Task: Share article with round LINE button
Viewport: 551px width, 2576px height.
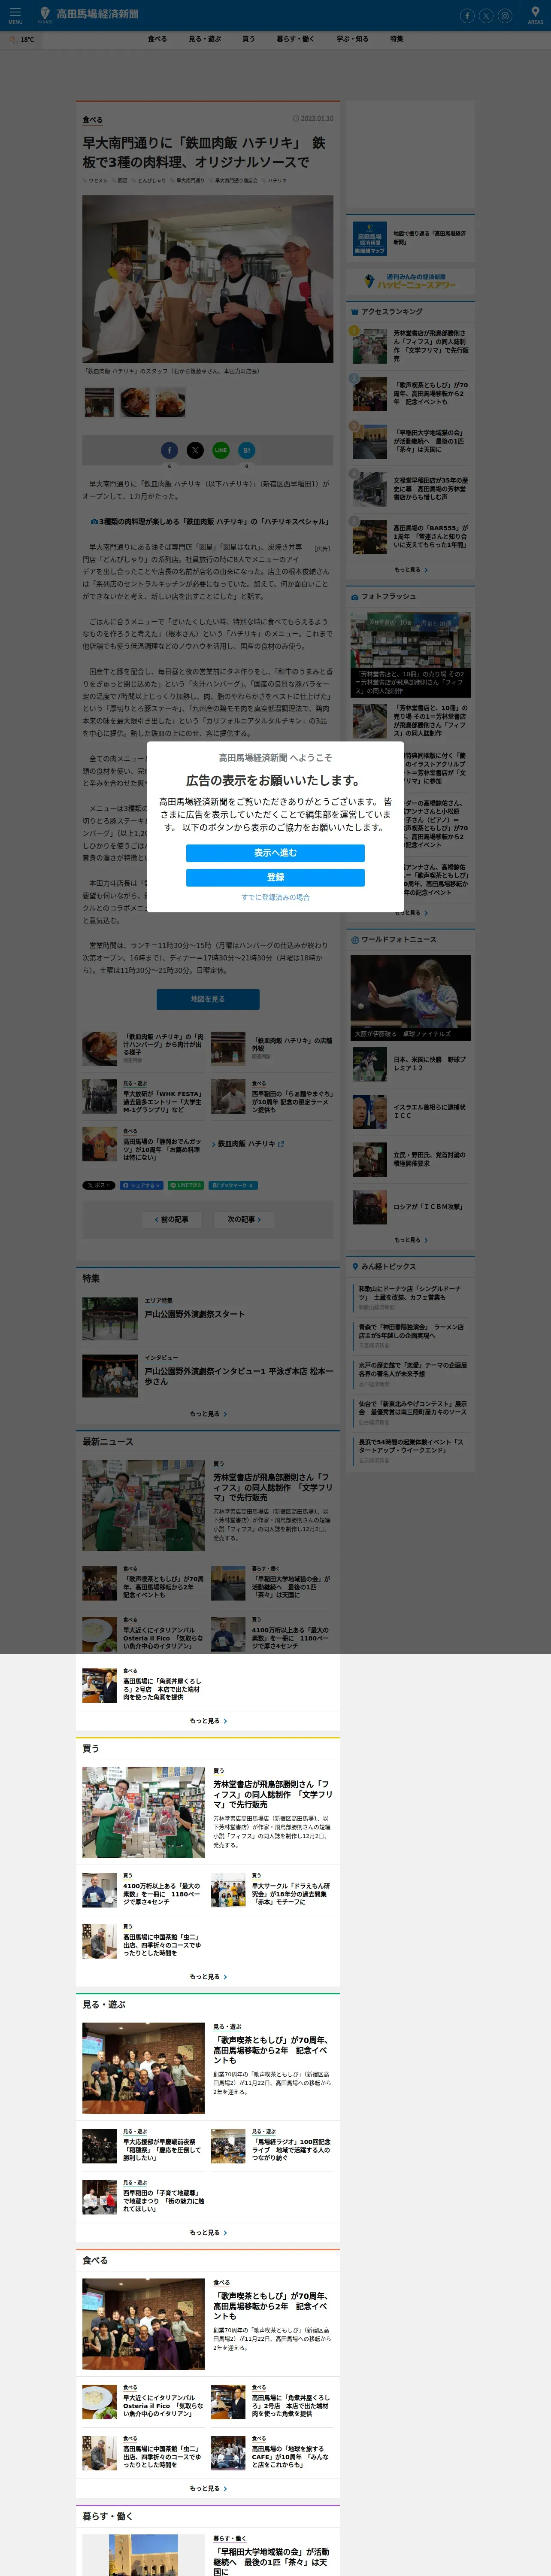Action: tap(221, 450)
